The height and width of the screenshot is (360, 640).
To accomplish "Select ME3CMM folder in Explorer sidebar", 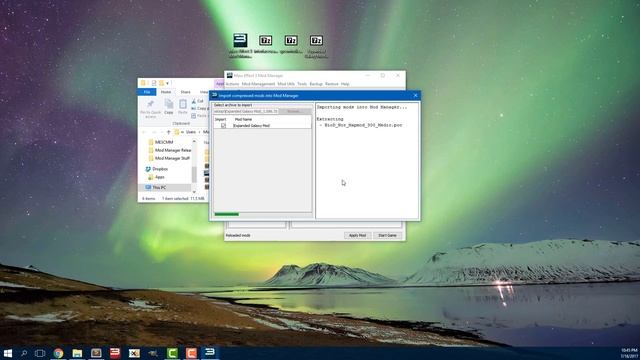I will coord(164,142).
